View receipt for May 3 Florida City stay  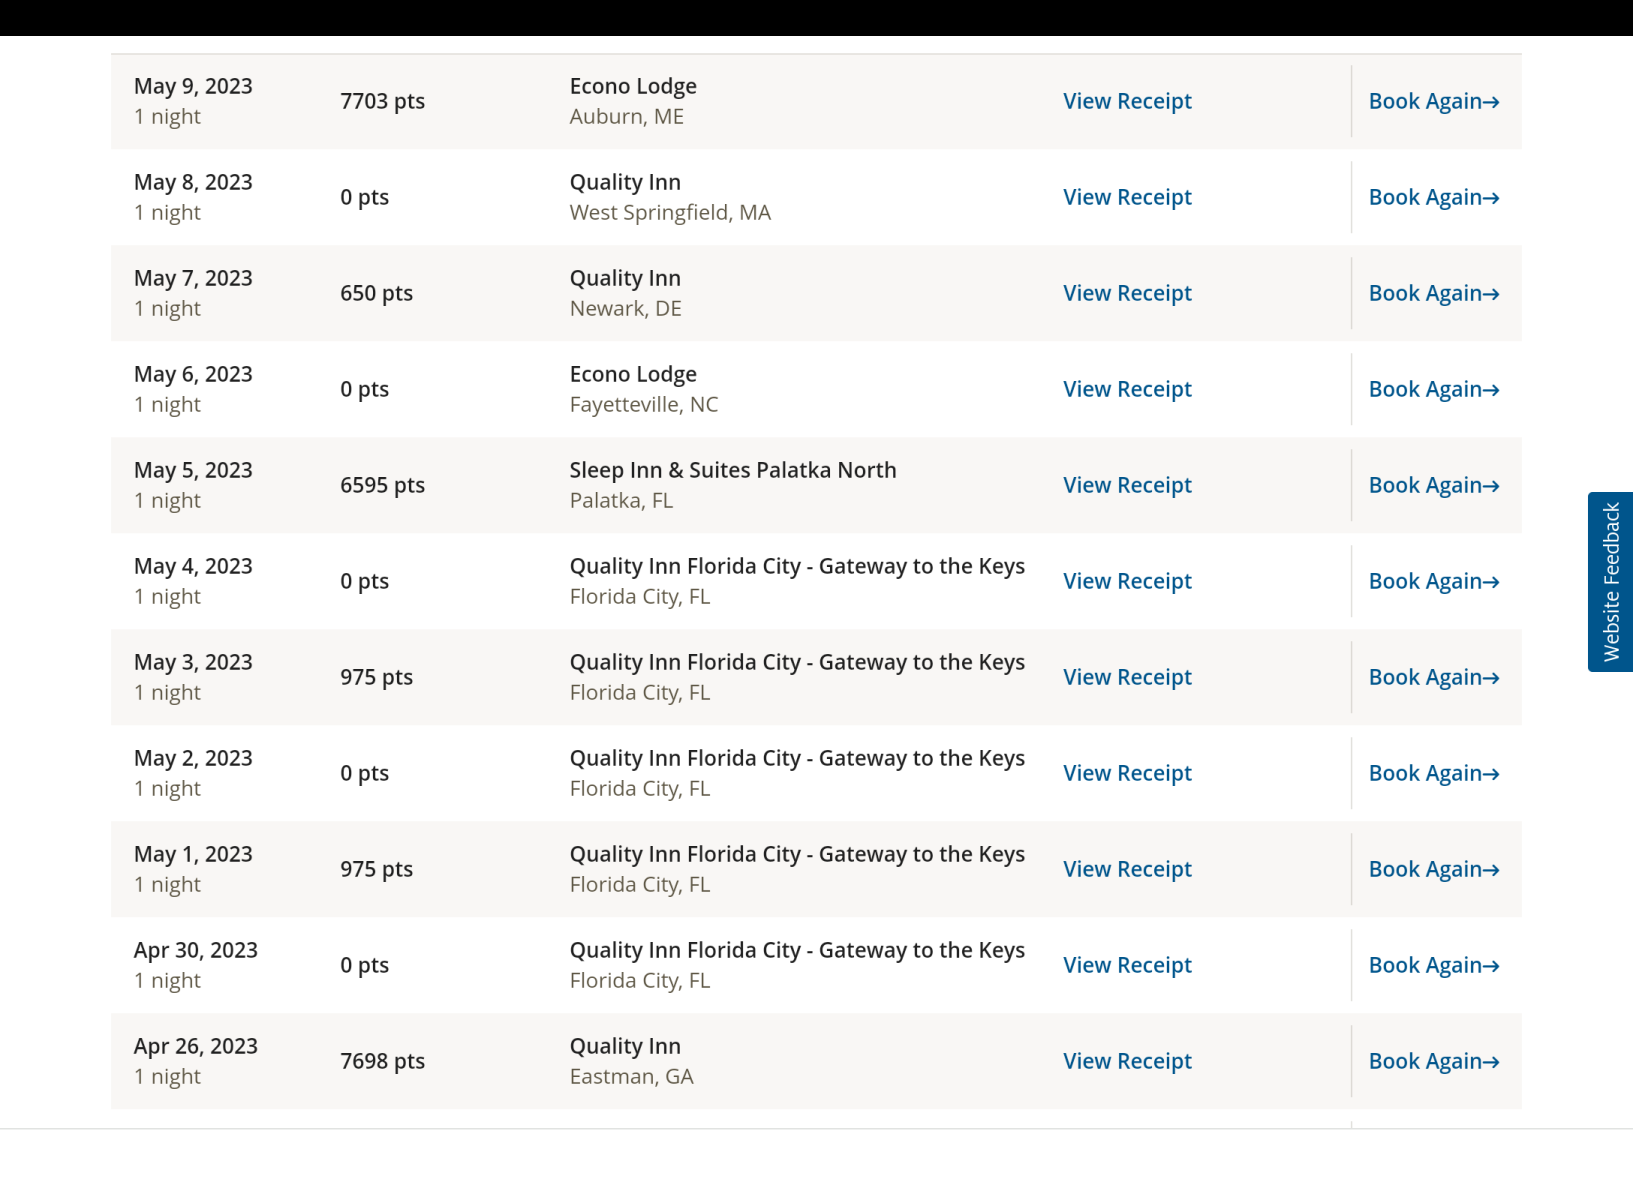[x=1127, y=677]
